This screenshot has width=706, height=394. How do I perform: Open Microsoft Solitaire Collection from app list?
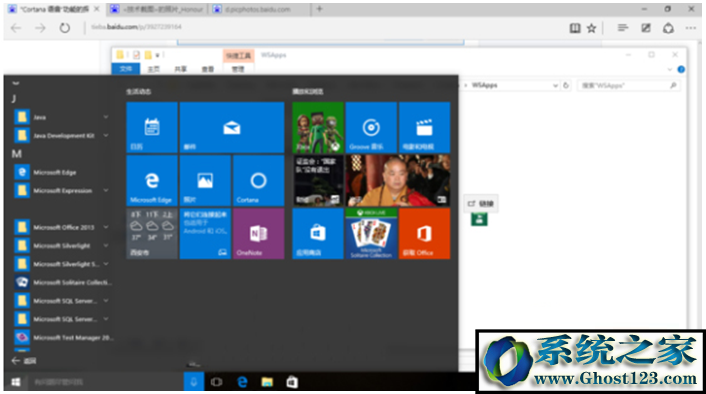coord(62,282)
